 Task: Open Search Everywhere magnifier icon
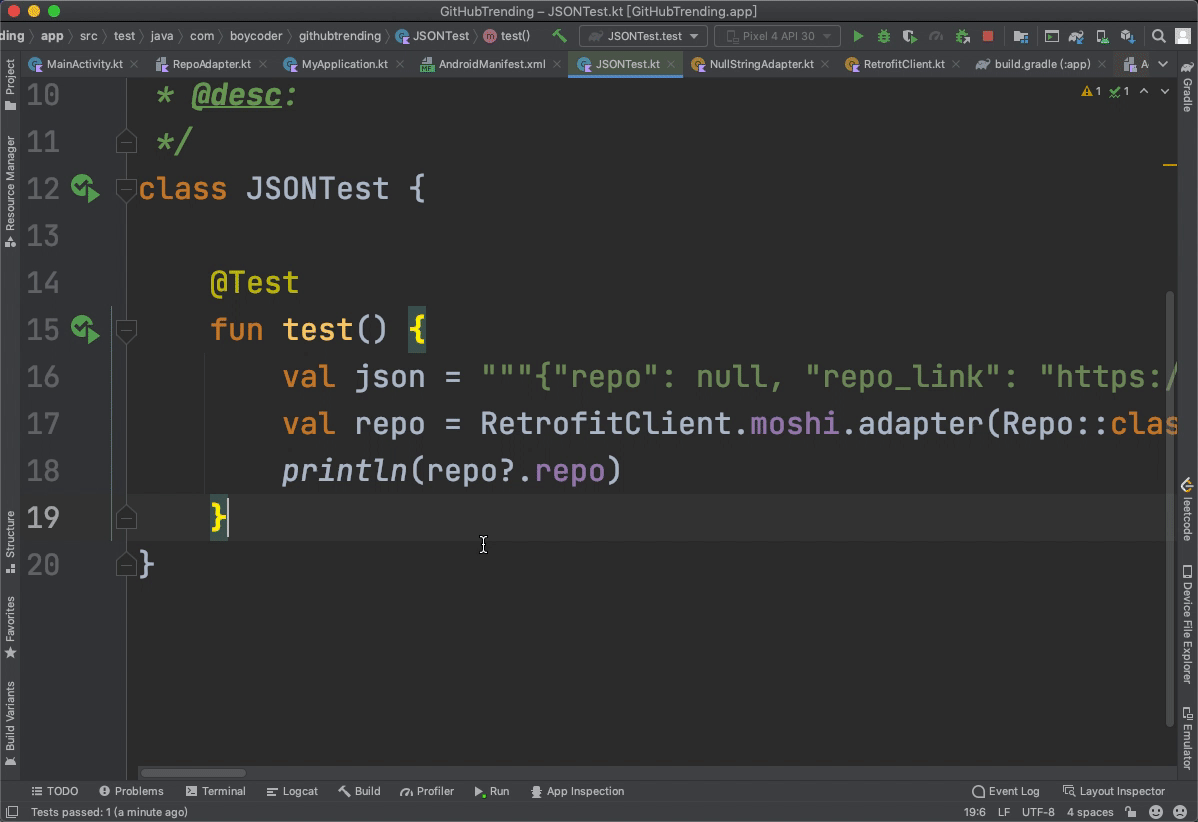[x=1159, y=36]
